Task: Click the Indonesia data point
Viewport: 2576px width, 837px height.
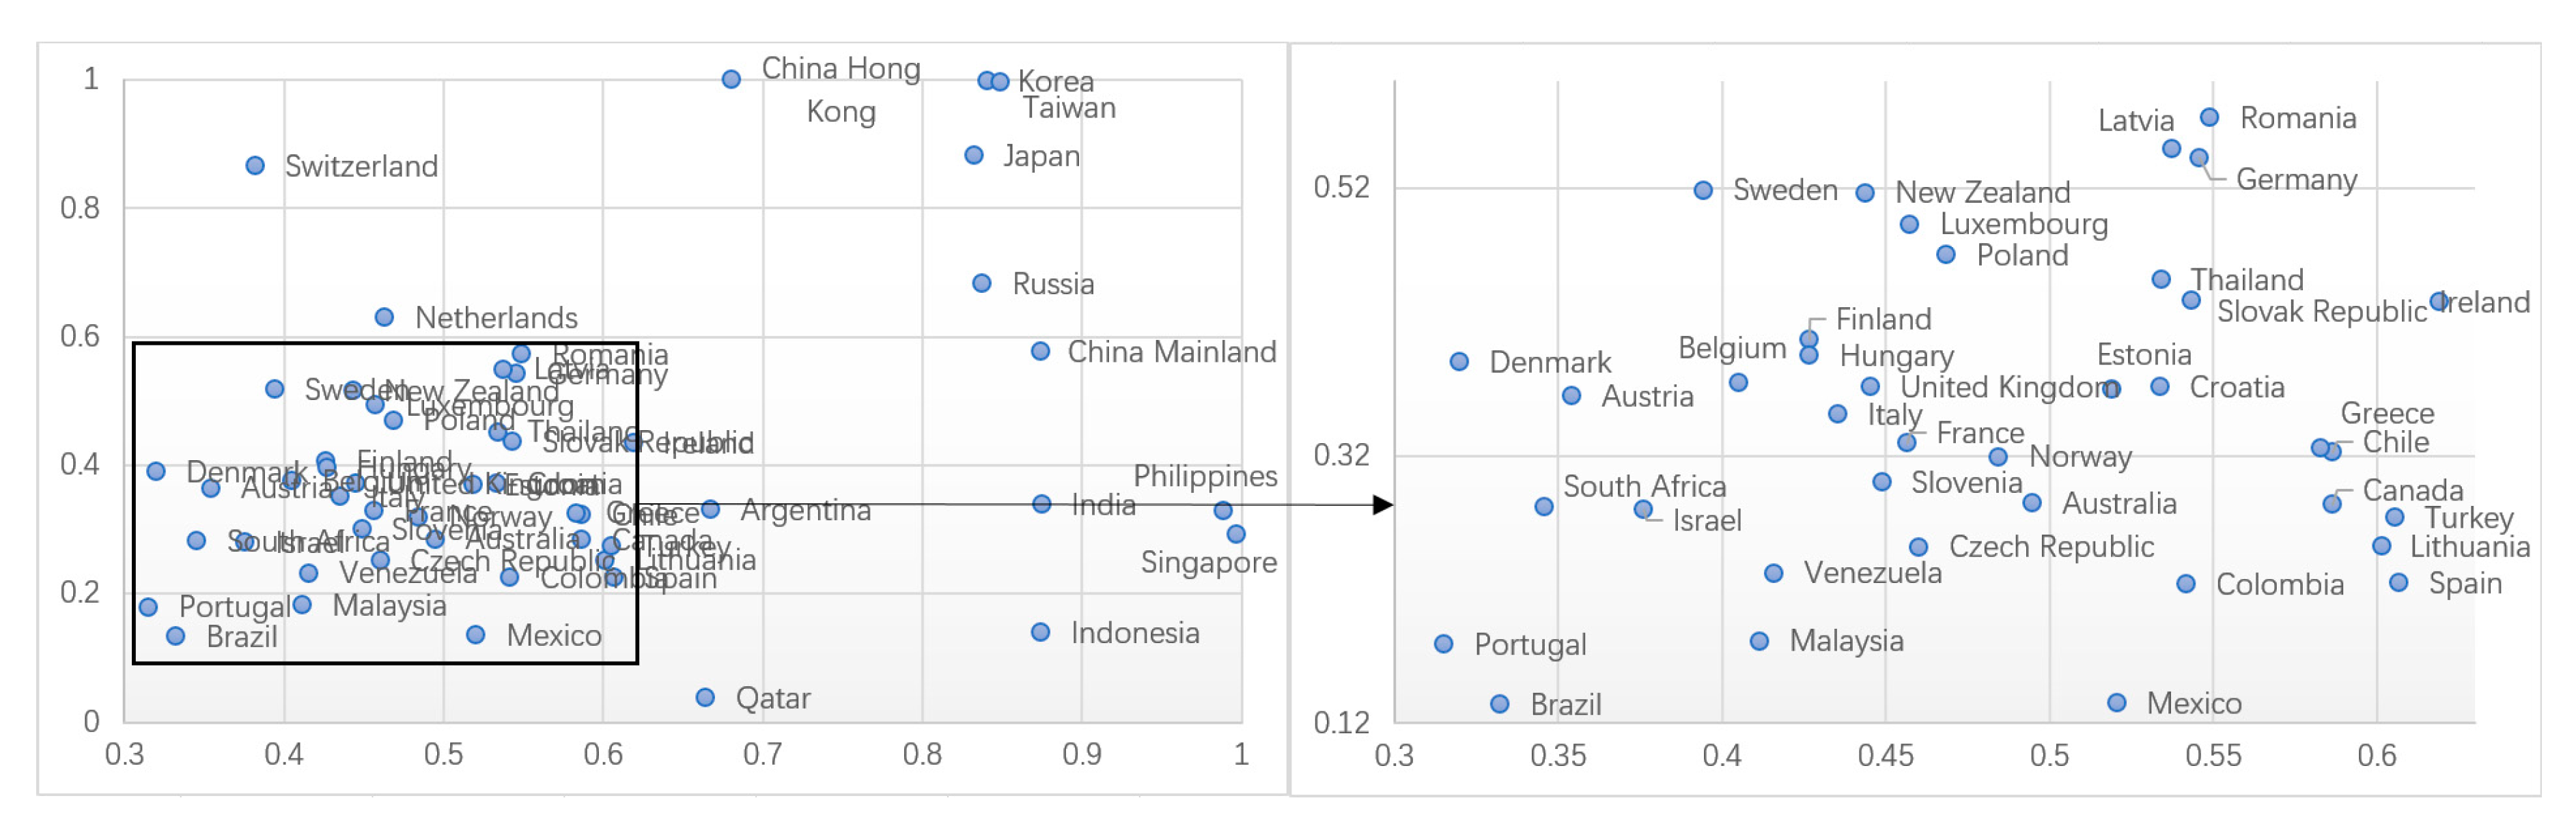Action: (1040, 632)
